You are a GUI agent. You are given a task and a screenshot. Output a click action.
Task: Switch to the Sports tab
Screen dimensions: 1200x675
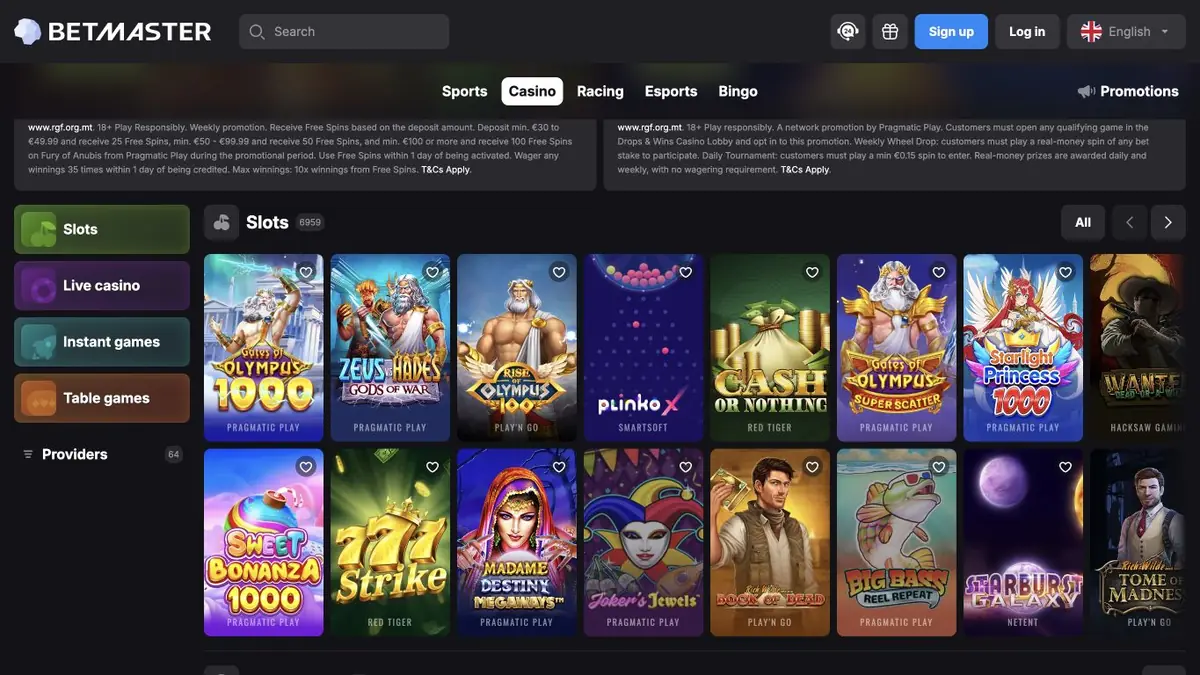465,91
